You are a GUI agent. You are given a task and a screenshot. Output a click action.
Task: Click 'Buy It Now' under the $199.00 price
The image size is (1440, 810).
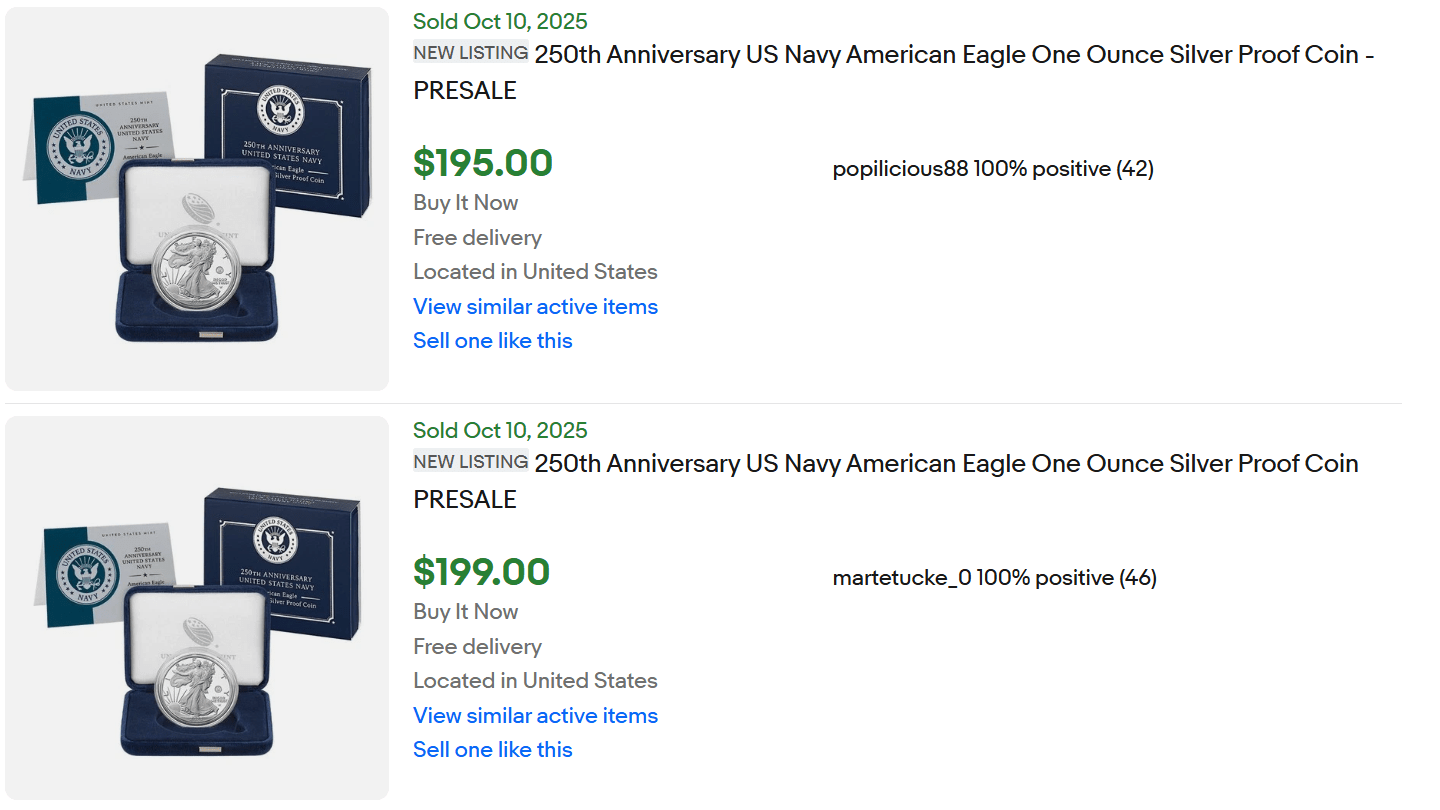point(466,612)
